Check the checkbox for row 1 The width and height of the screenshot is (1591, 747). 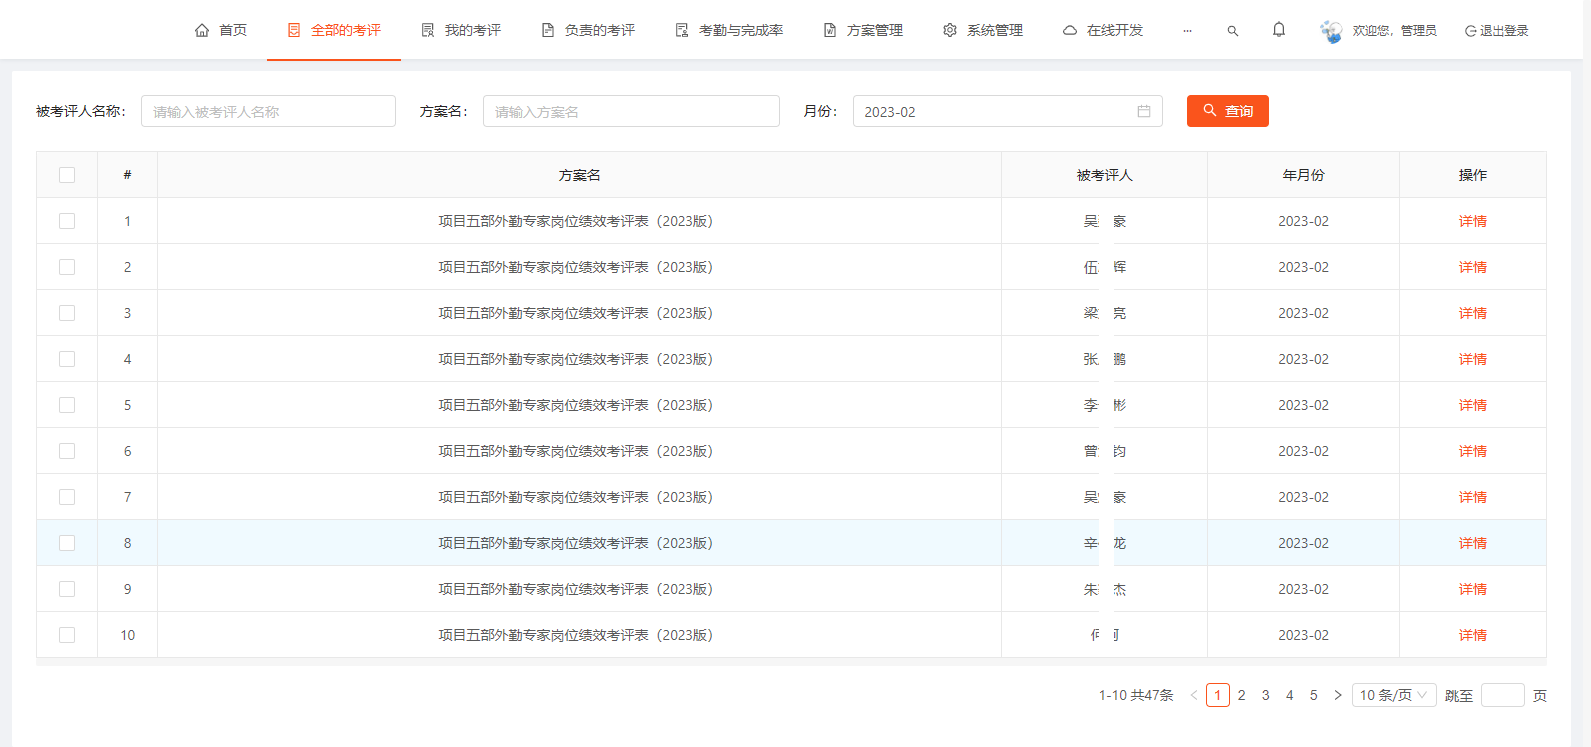(x=67, y=221)
